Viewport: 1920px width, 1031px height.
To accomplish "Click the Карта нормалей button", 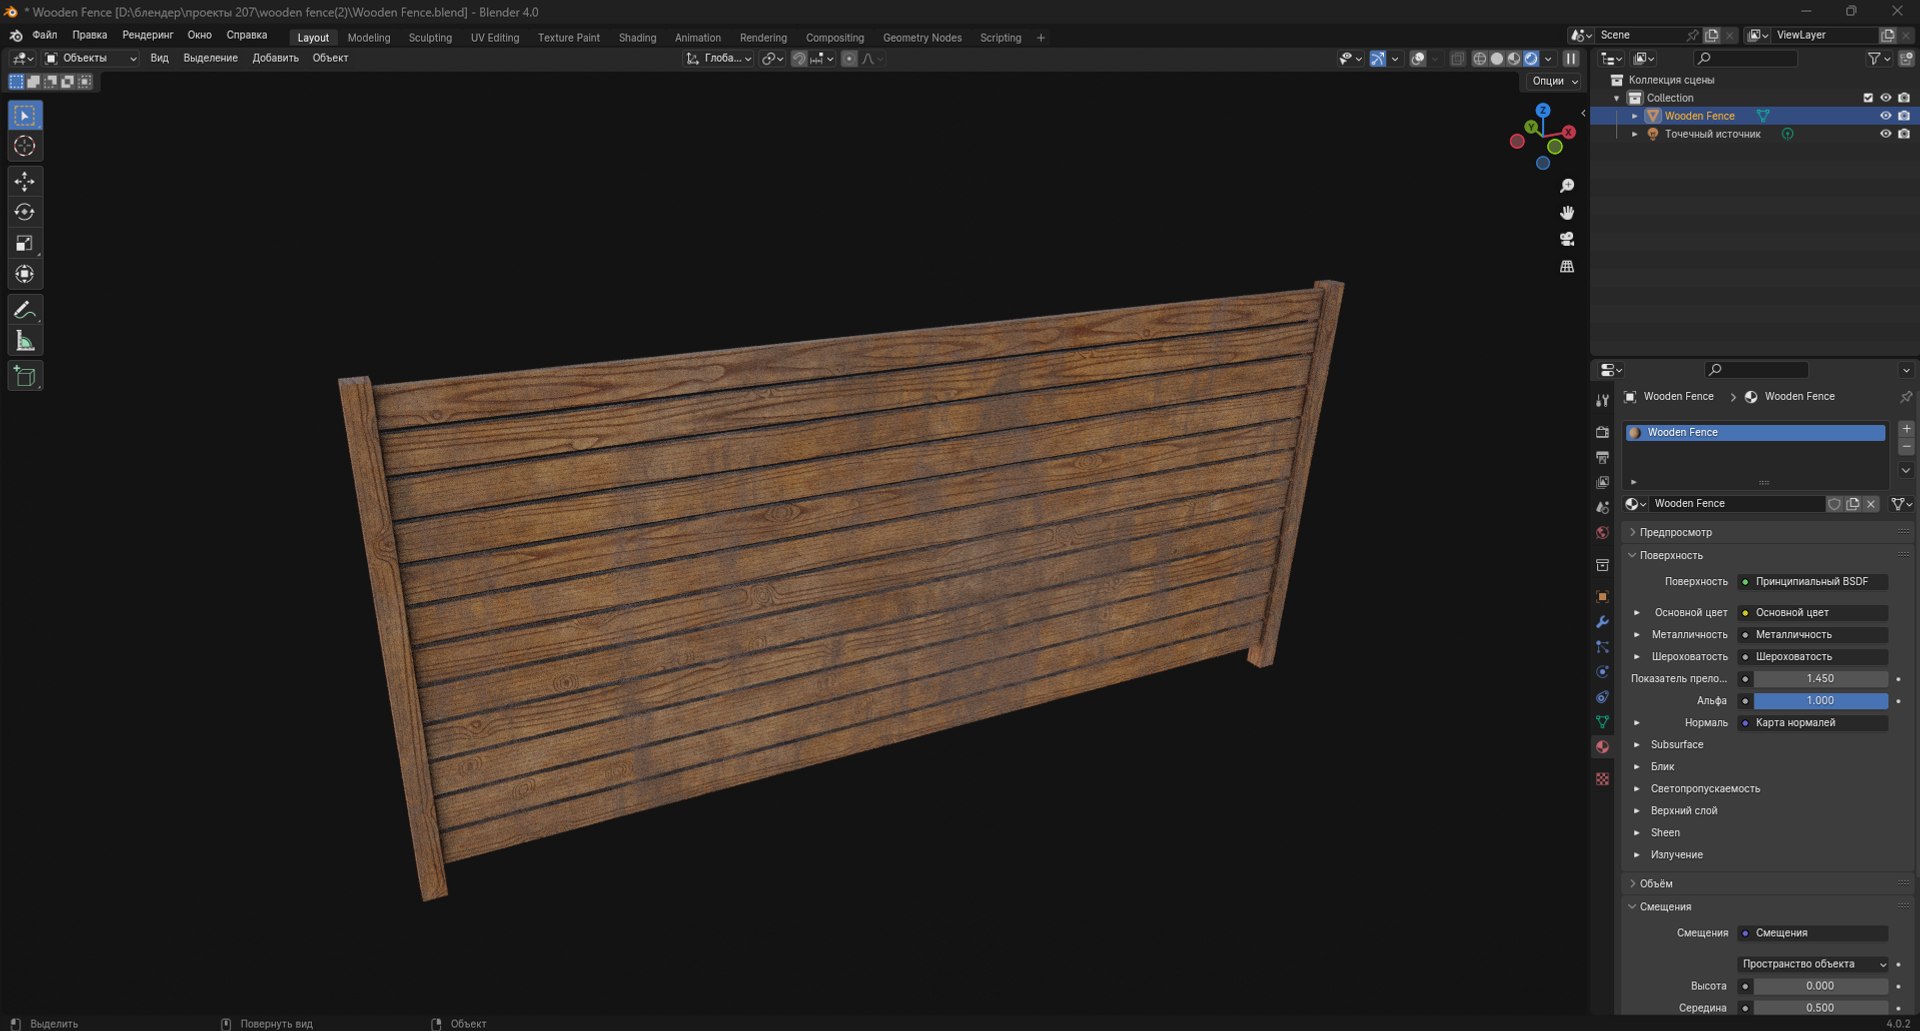I will 1812,722.
